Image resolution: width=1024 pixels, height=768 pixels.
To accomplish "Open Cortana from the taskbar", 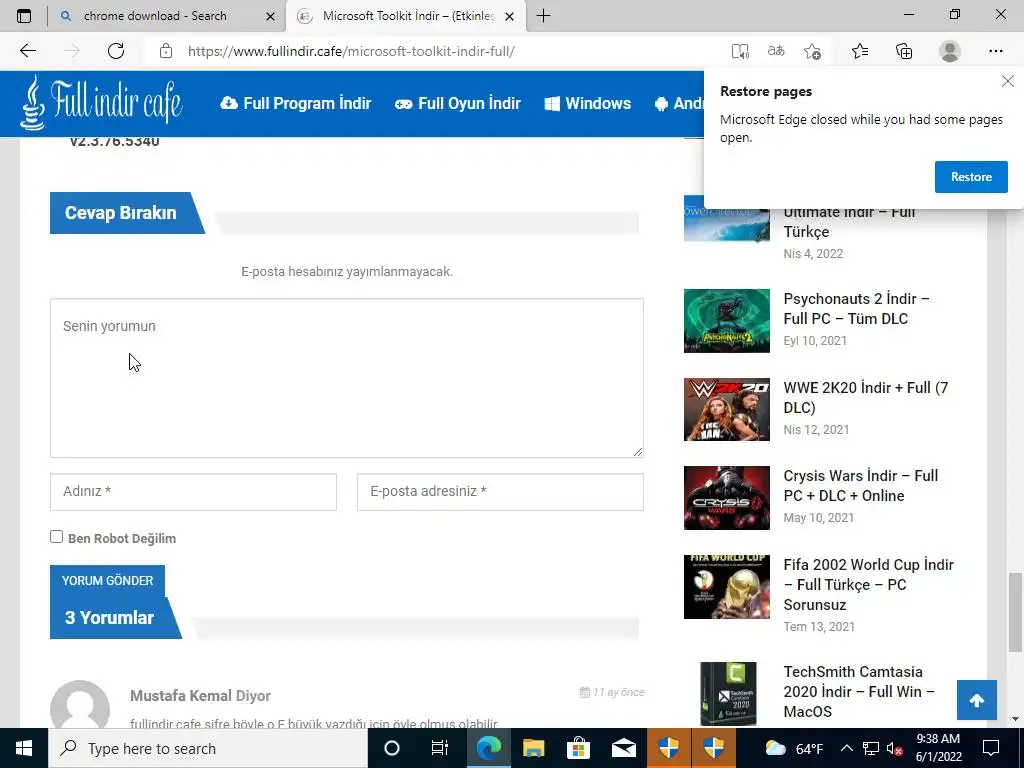I will point(392,748).
